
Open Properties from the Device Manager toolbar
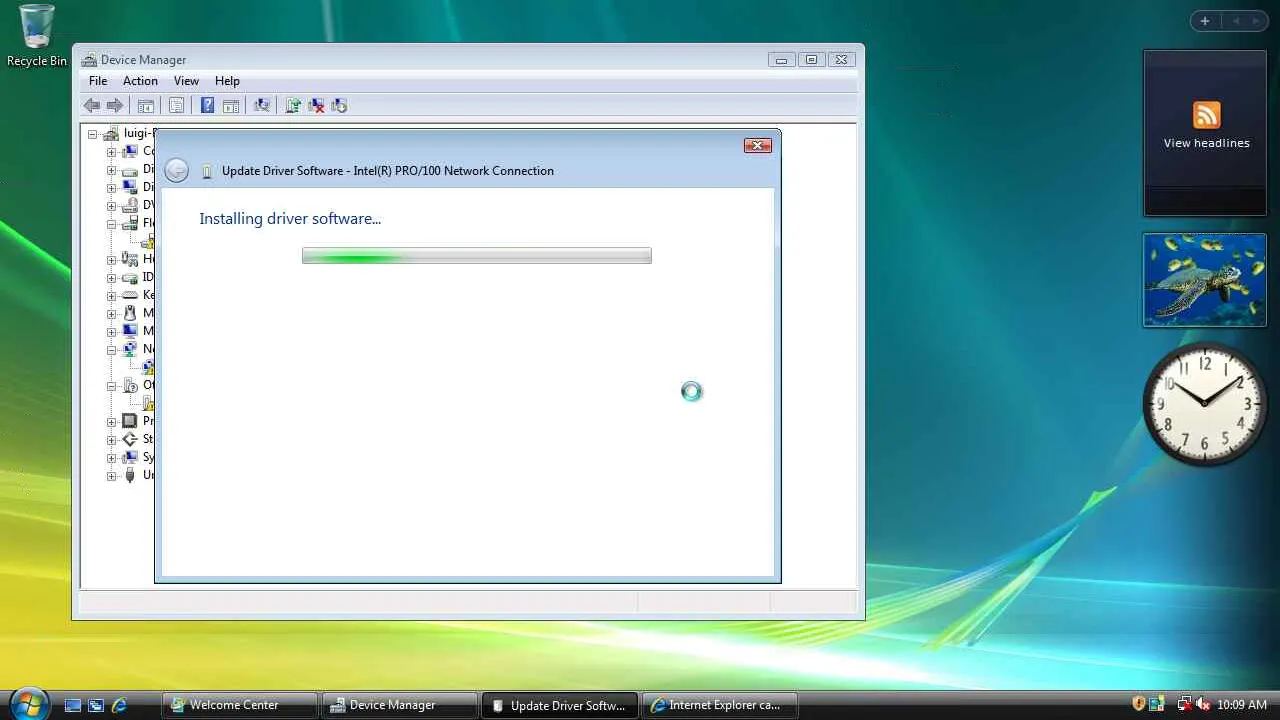[x=177, y=105]
